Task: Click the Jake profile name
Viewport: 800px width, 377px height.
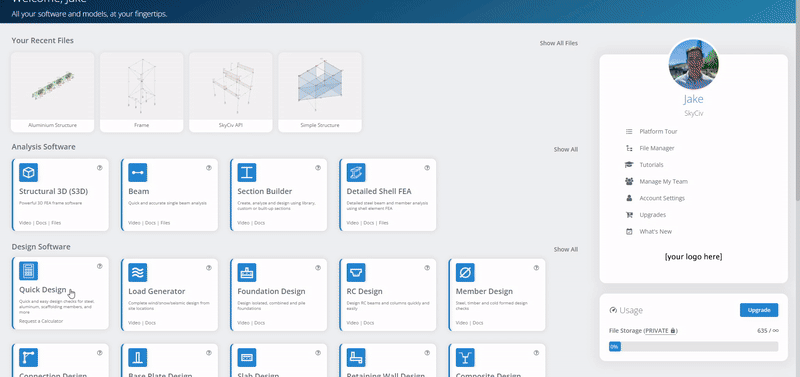Action: click(x=693, y=99)
